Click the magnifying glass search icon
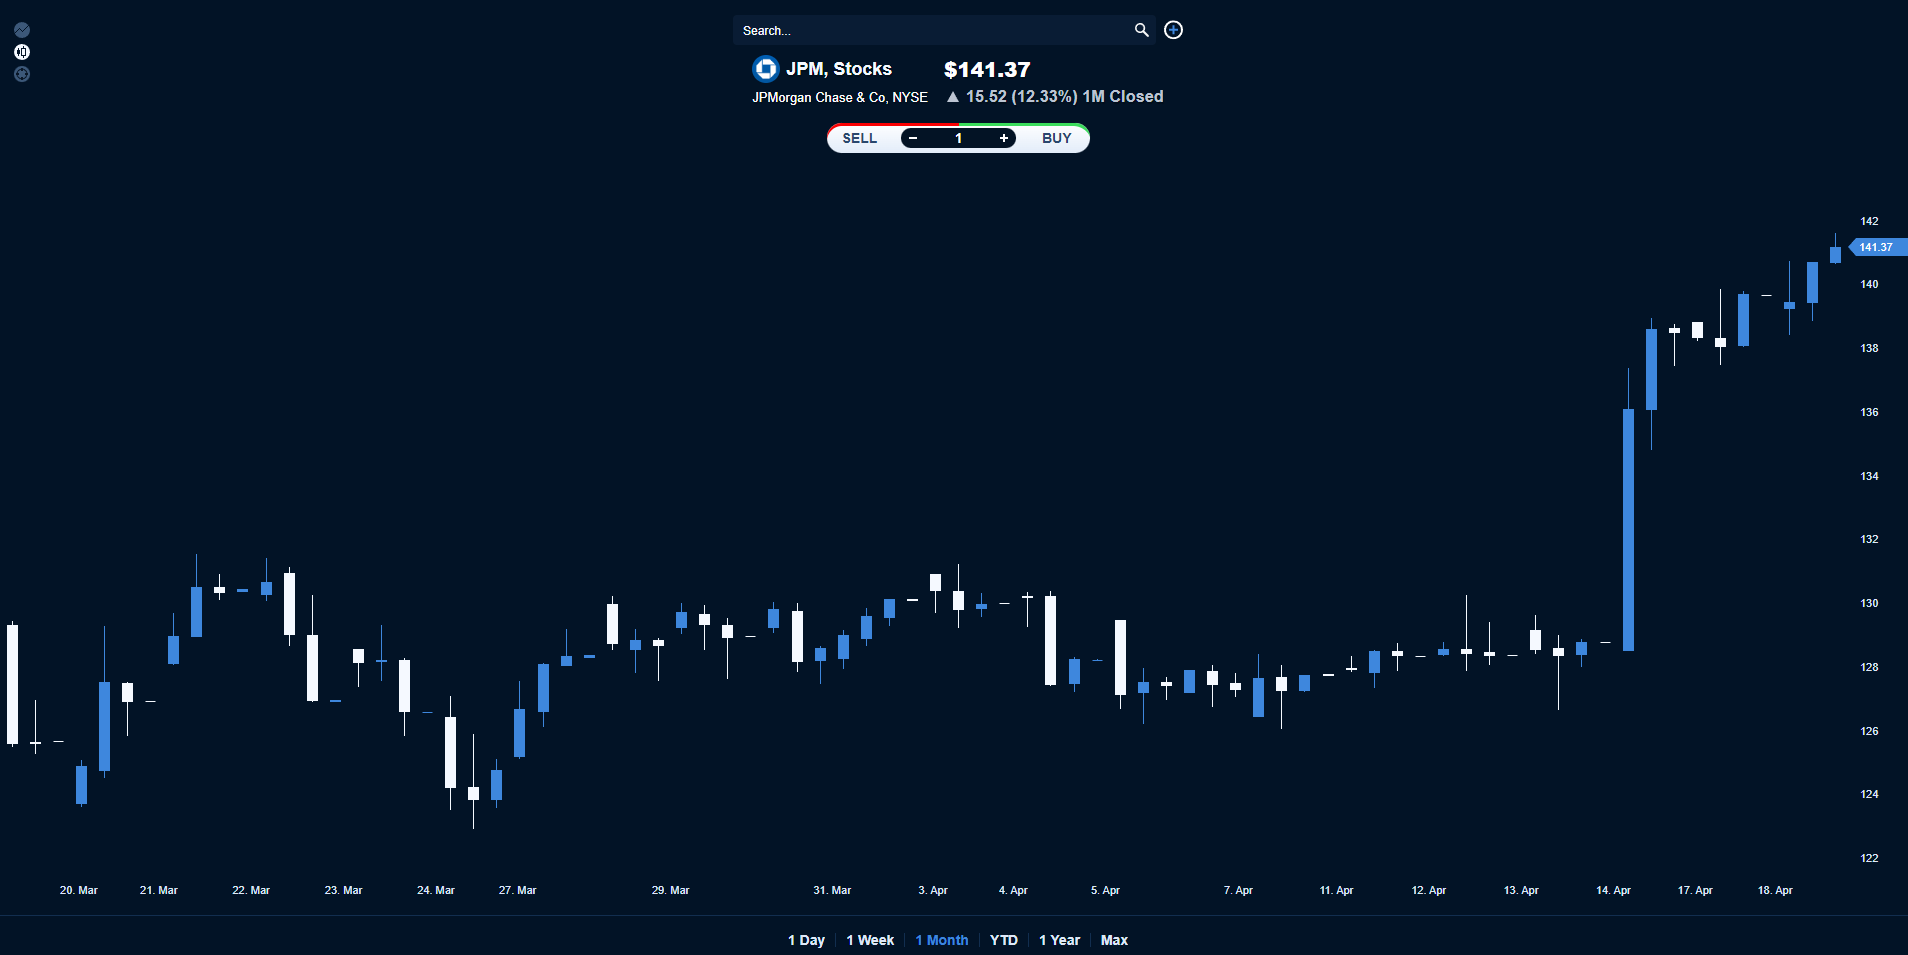The image size is (1908, 955). [1141, 30]
